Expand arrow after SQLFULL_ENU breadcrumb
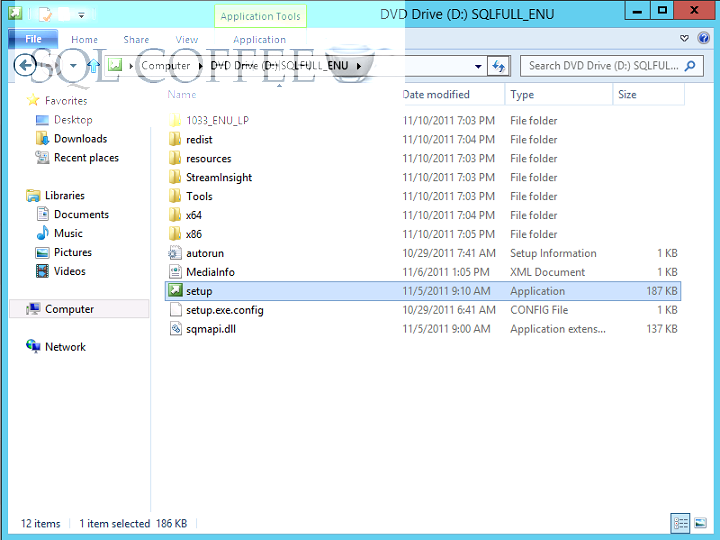 359,66
